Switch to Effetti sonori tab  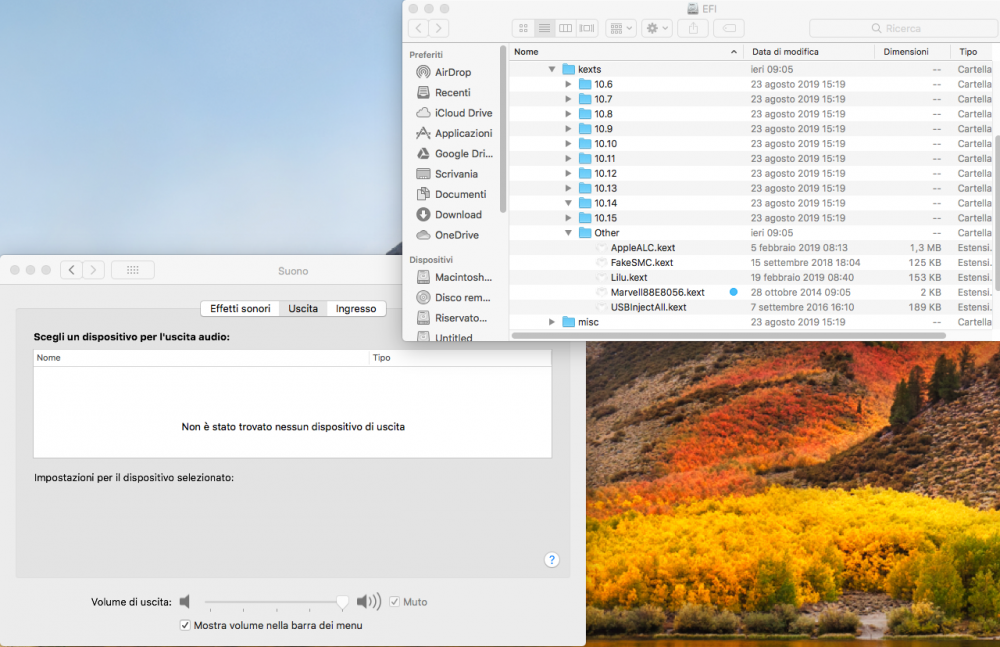(240, 308)
